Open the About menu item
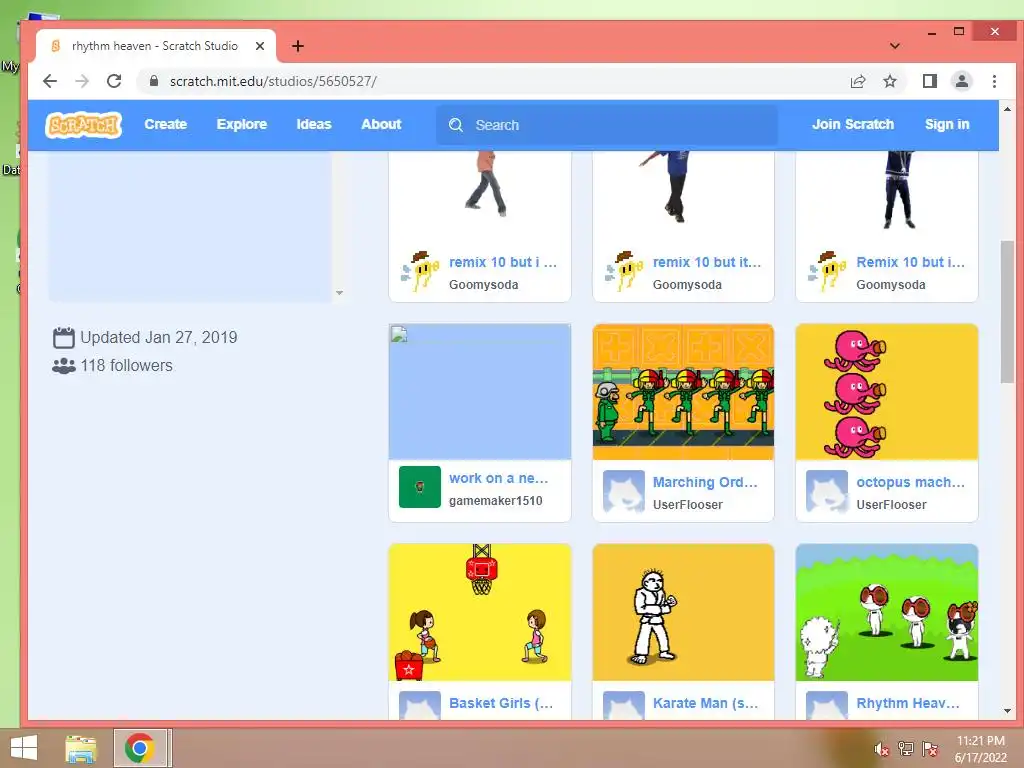1024x768 pixels. [x=381, y=124]
